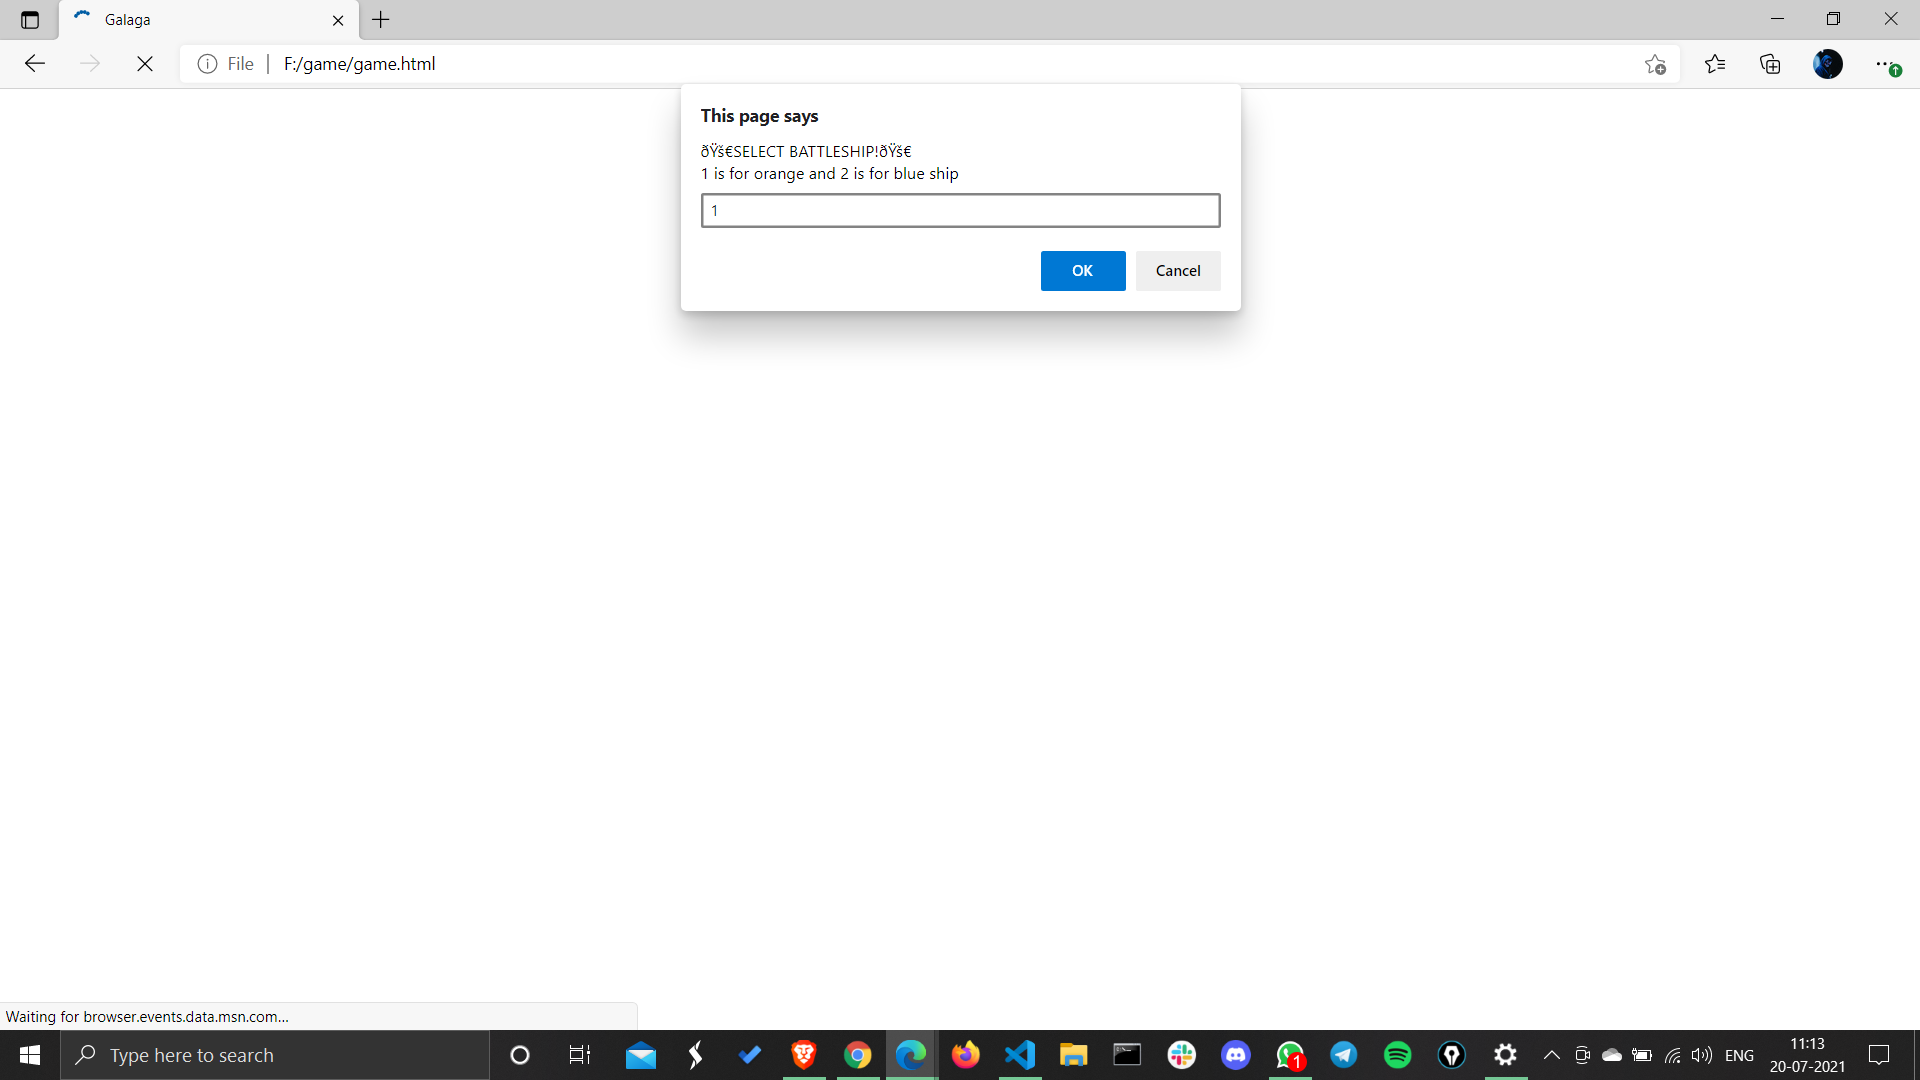Open Edge Settings and more menu
Screen dimensions: 1920x1080
(1886, 64)
